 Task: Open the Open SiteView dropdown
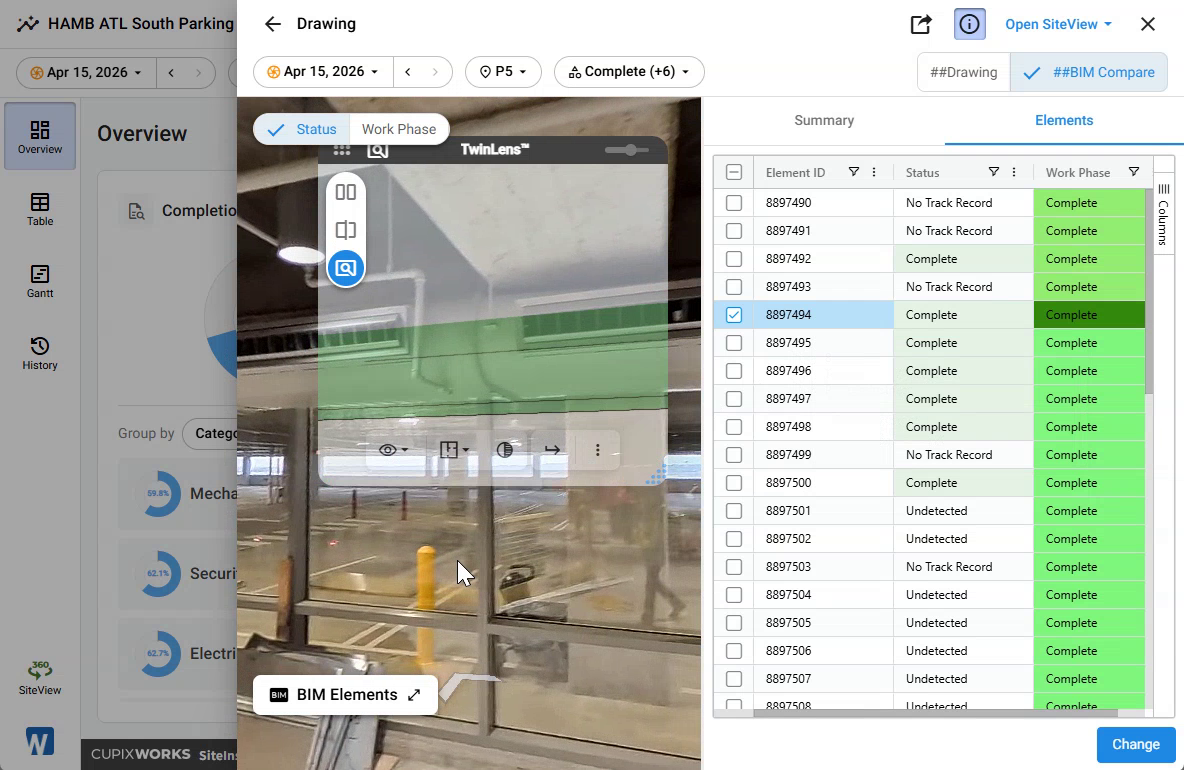1058,24
